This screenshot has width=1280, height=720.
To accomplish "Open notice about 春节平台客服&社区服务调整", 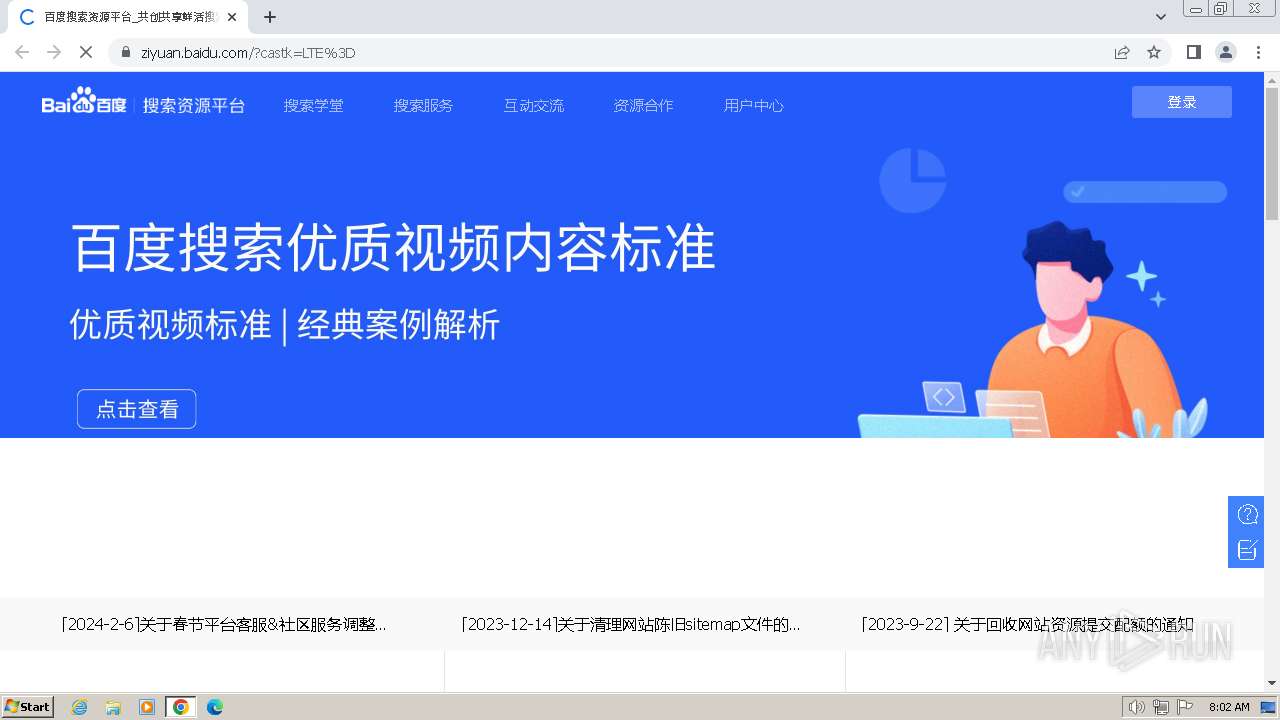I will [x=224, y=625].
